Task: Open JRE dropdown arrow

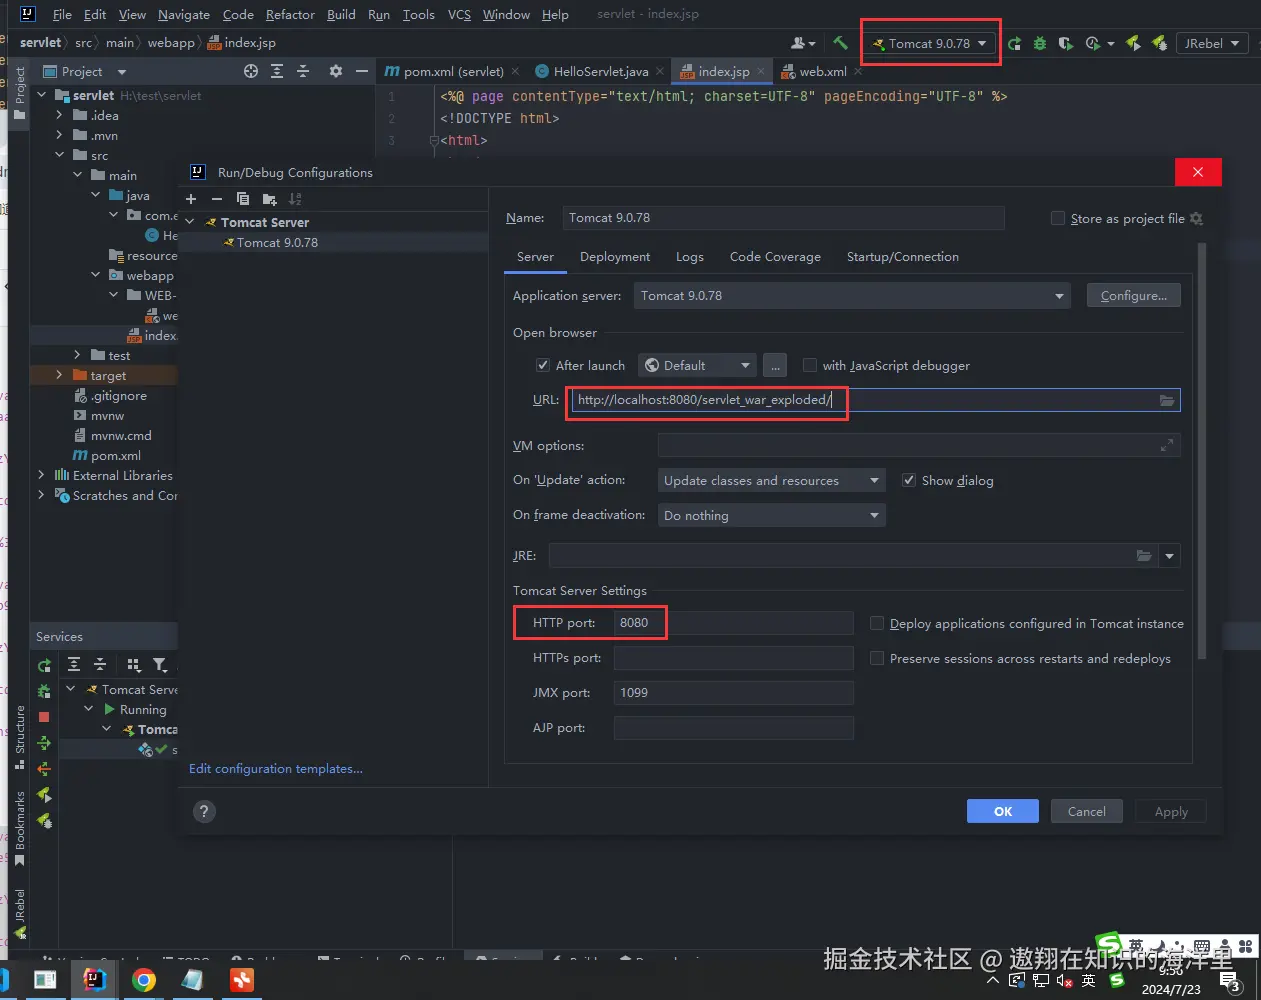Action: pyautogui.click(x=1169, y=556)
